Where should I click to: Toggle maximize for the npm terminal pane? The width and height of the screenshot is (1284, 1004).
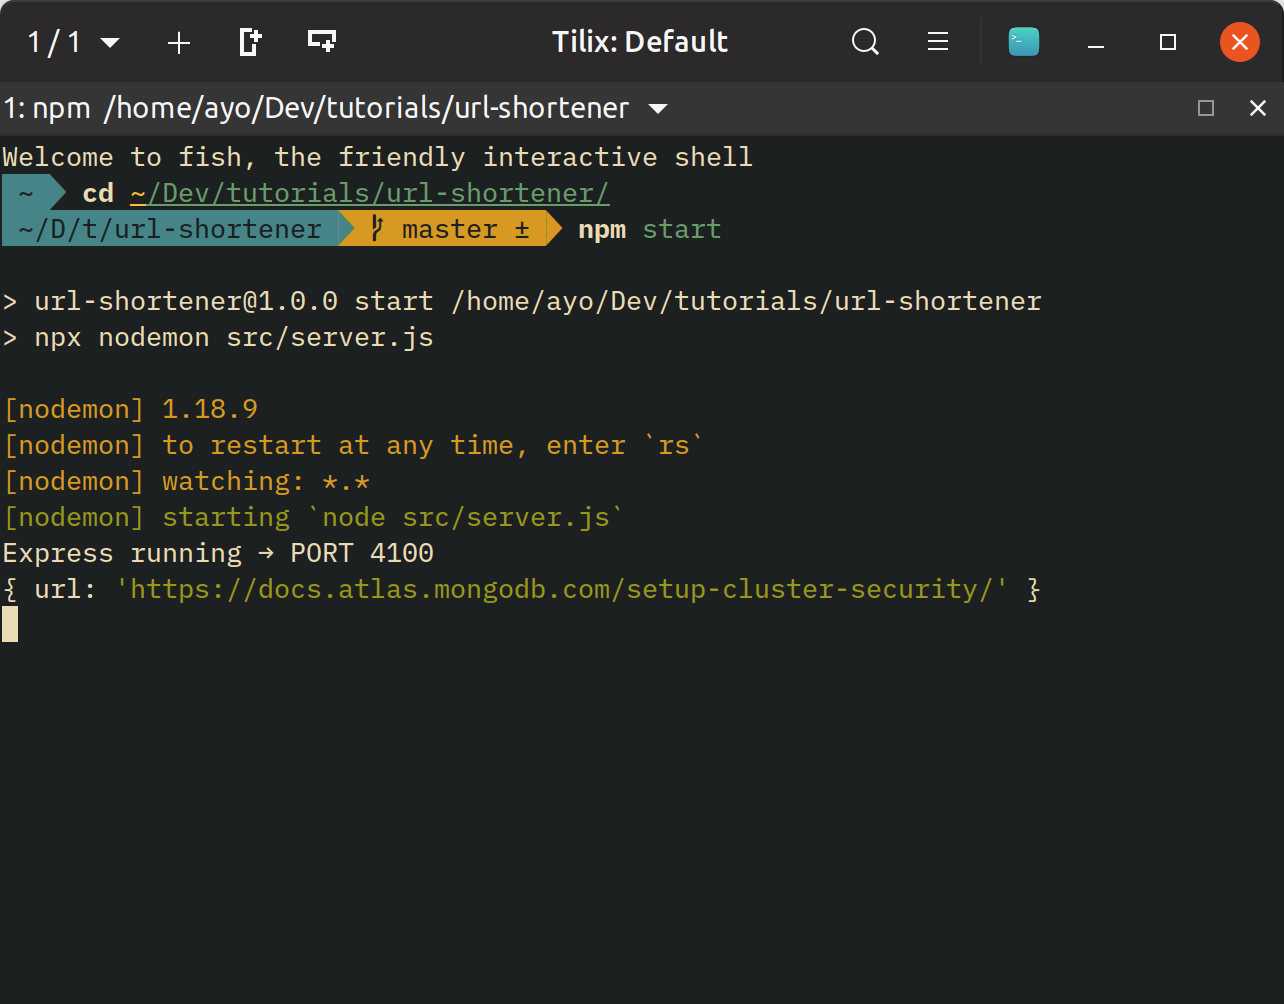1206,108
